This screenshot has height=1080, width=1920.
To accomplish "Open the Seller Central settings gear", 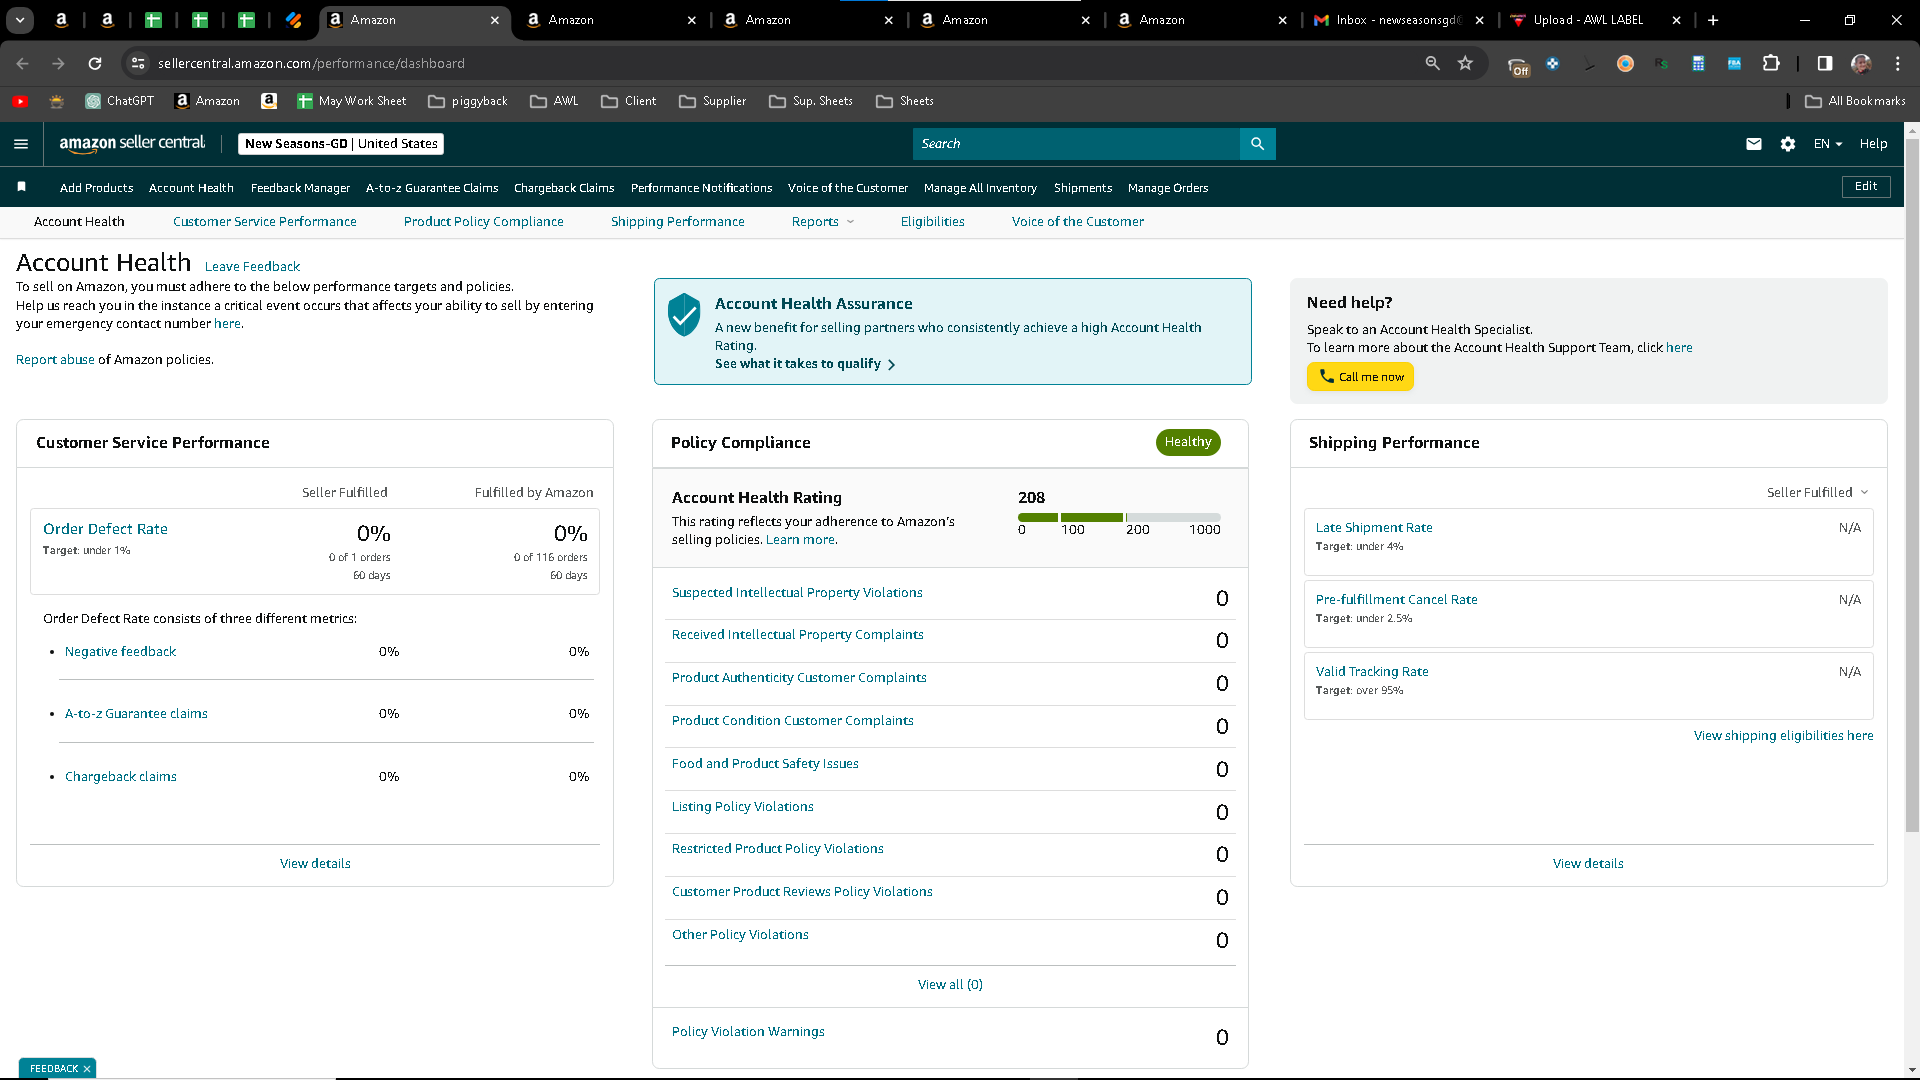I will point(1788,144).
